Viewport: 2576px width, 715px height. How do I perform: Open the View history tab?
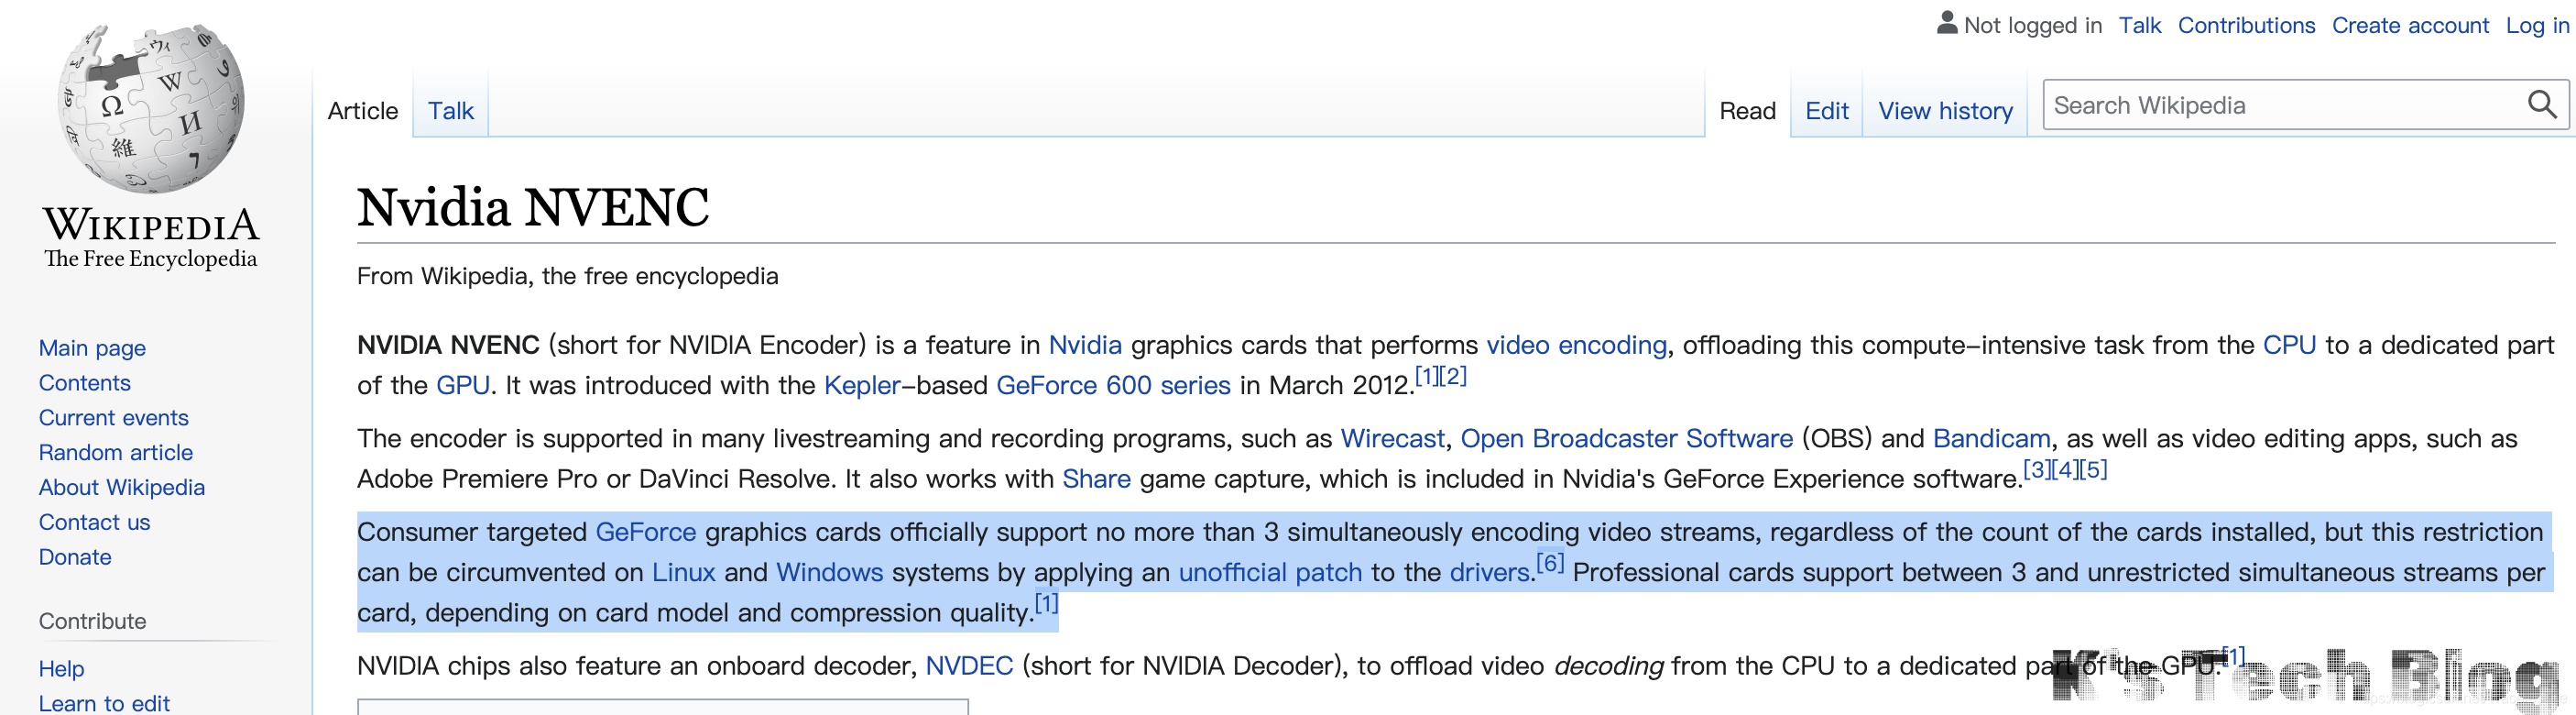coord(1945,111)
